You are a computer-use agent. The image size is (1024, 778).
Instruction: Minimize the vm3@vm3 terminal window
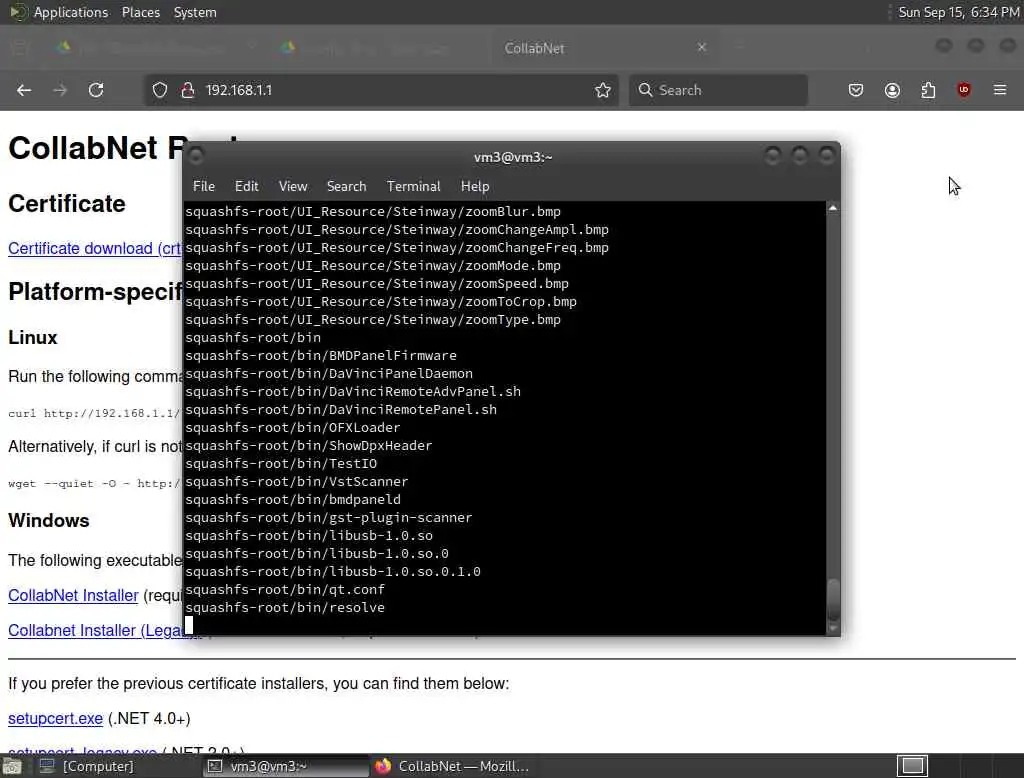click(773, 155)
